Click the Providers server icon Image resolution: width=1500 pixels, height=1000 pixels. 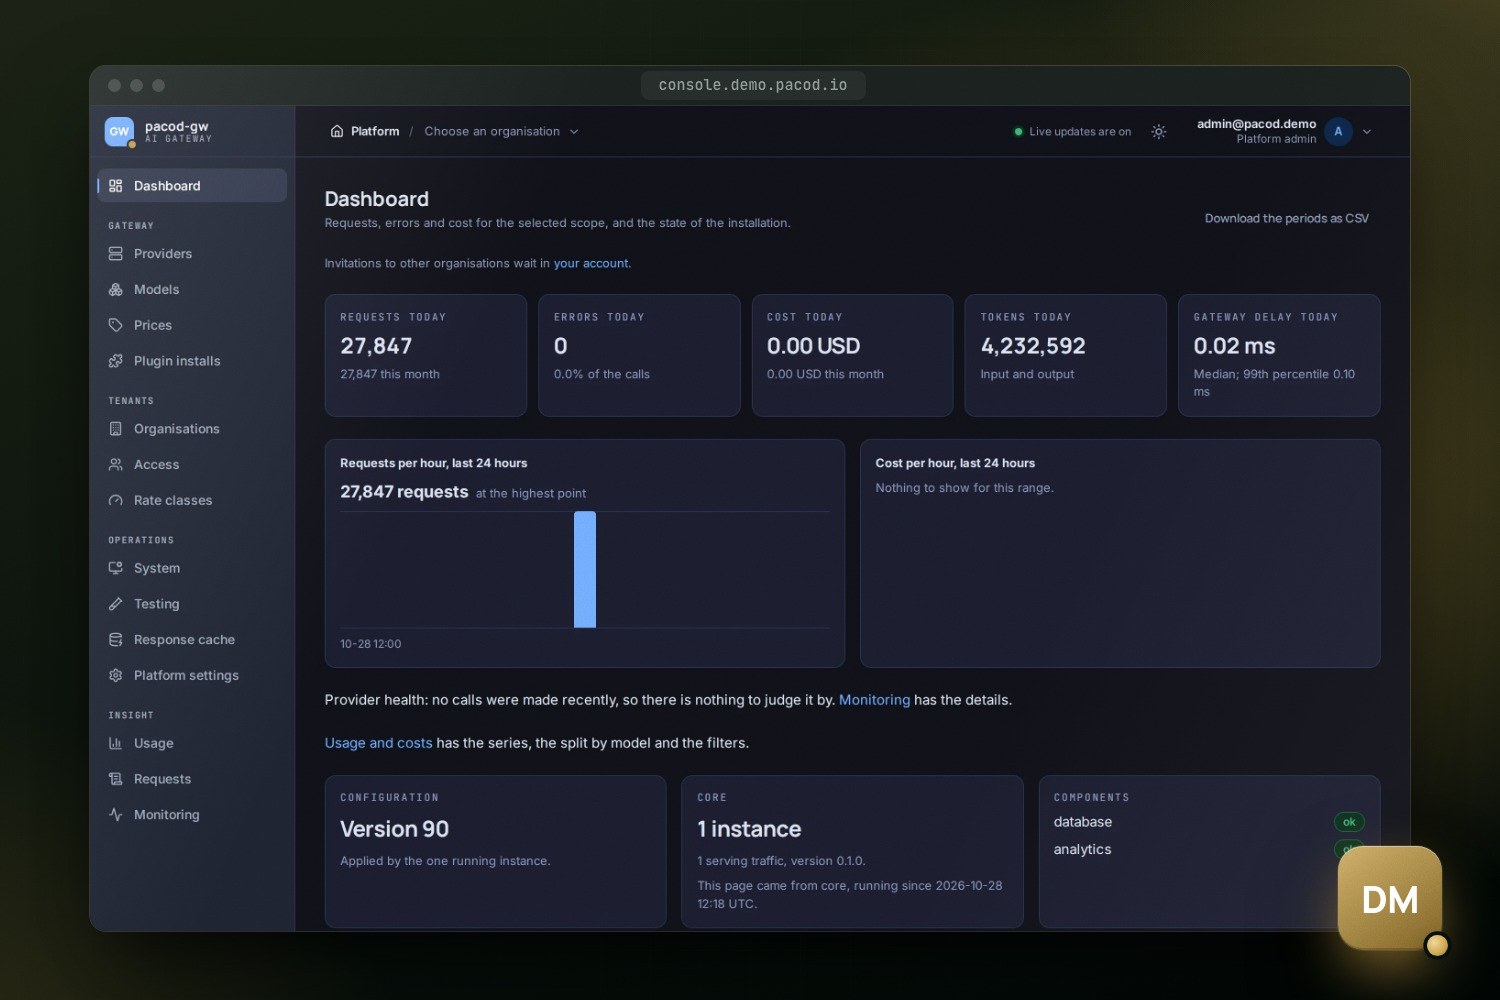coord(116,254)
